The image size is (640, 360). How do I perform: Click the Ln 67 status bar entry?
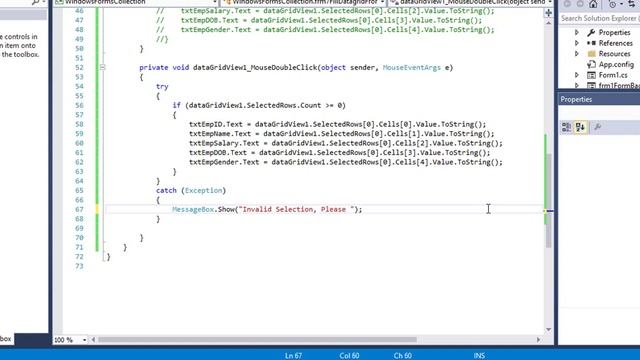(293, 356)
